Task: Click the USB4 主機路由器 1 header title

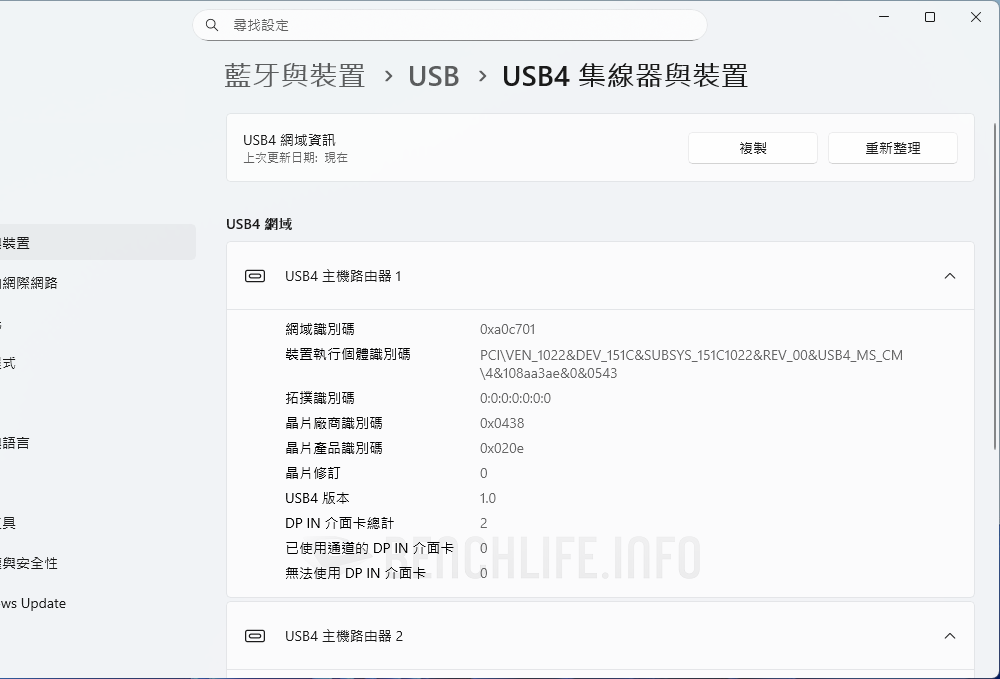Action: coord(343,276)
